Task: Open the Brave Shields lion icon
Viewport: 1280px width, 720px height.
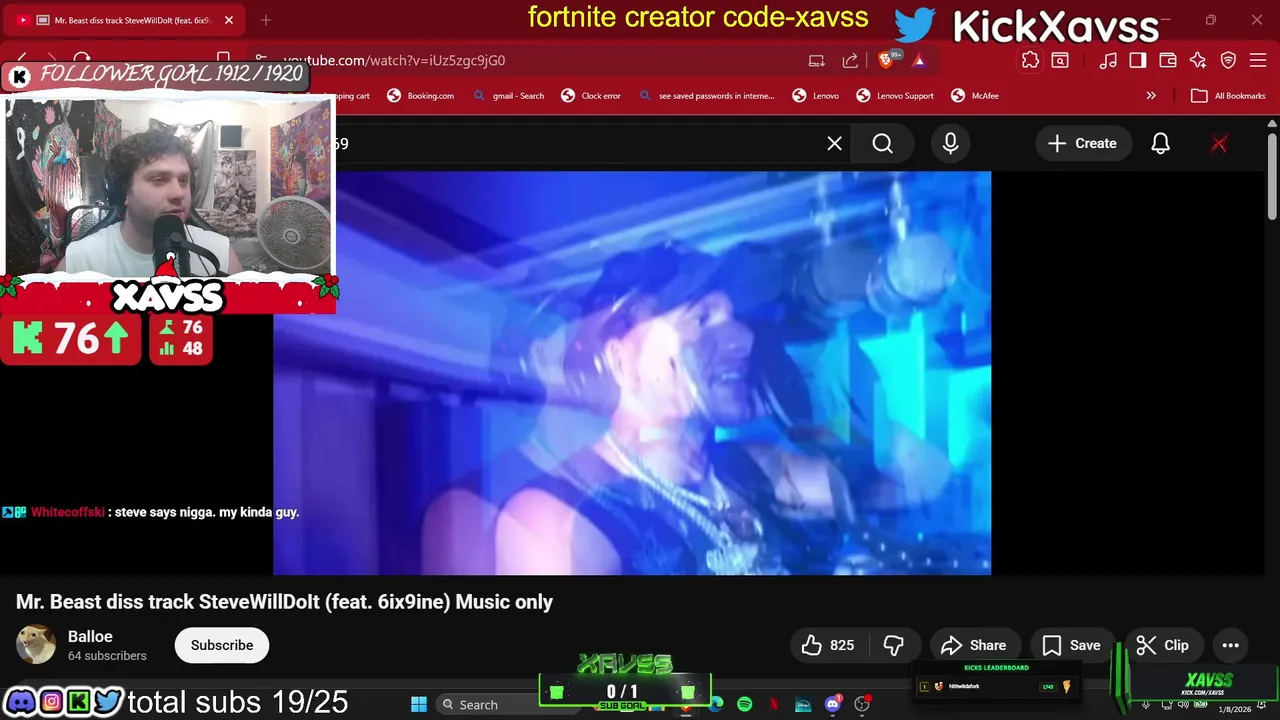Action: pos(885,61)
